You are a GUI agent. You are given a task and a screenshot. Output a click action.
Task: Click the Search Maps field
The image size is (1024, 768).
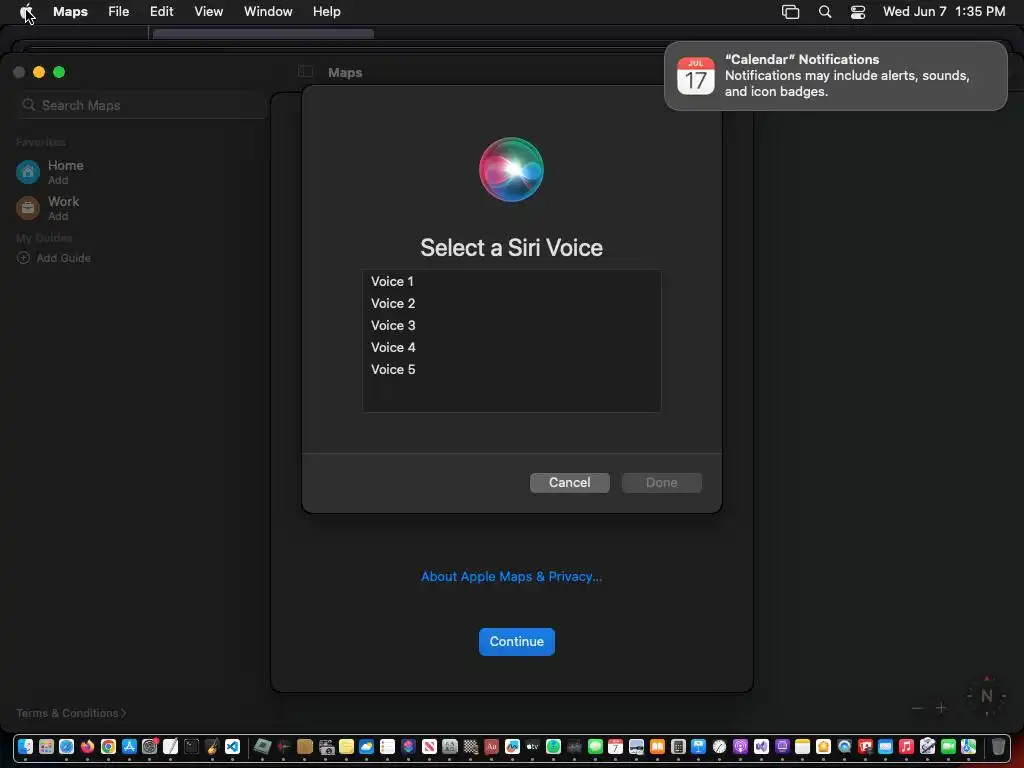142,105
